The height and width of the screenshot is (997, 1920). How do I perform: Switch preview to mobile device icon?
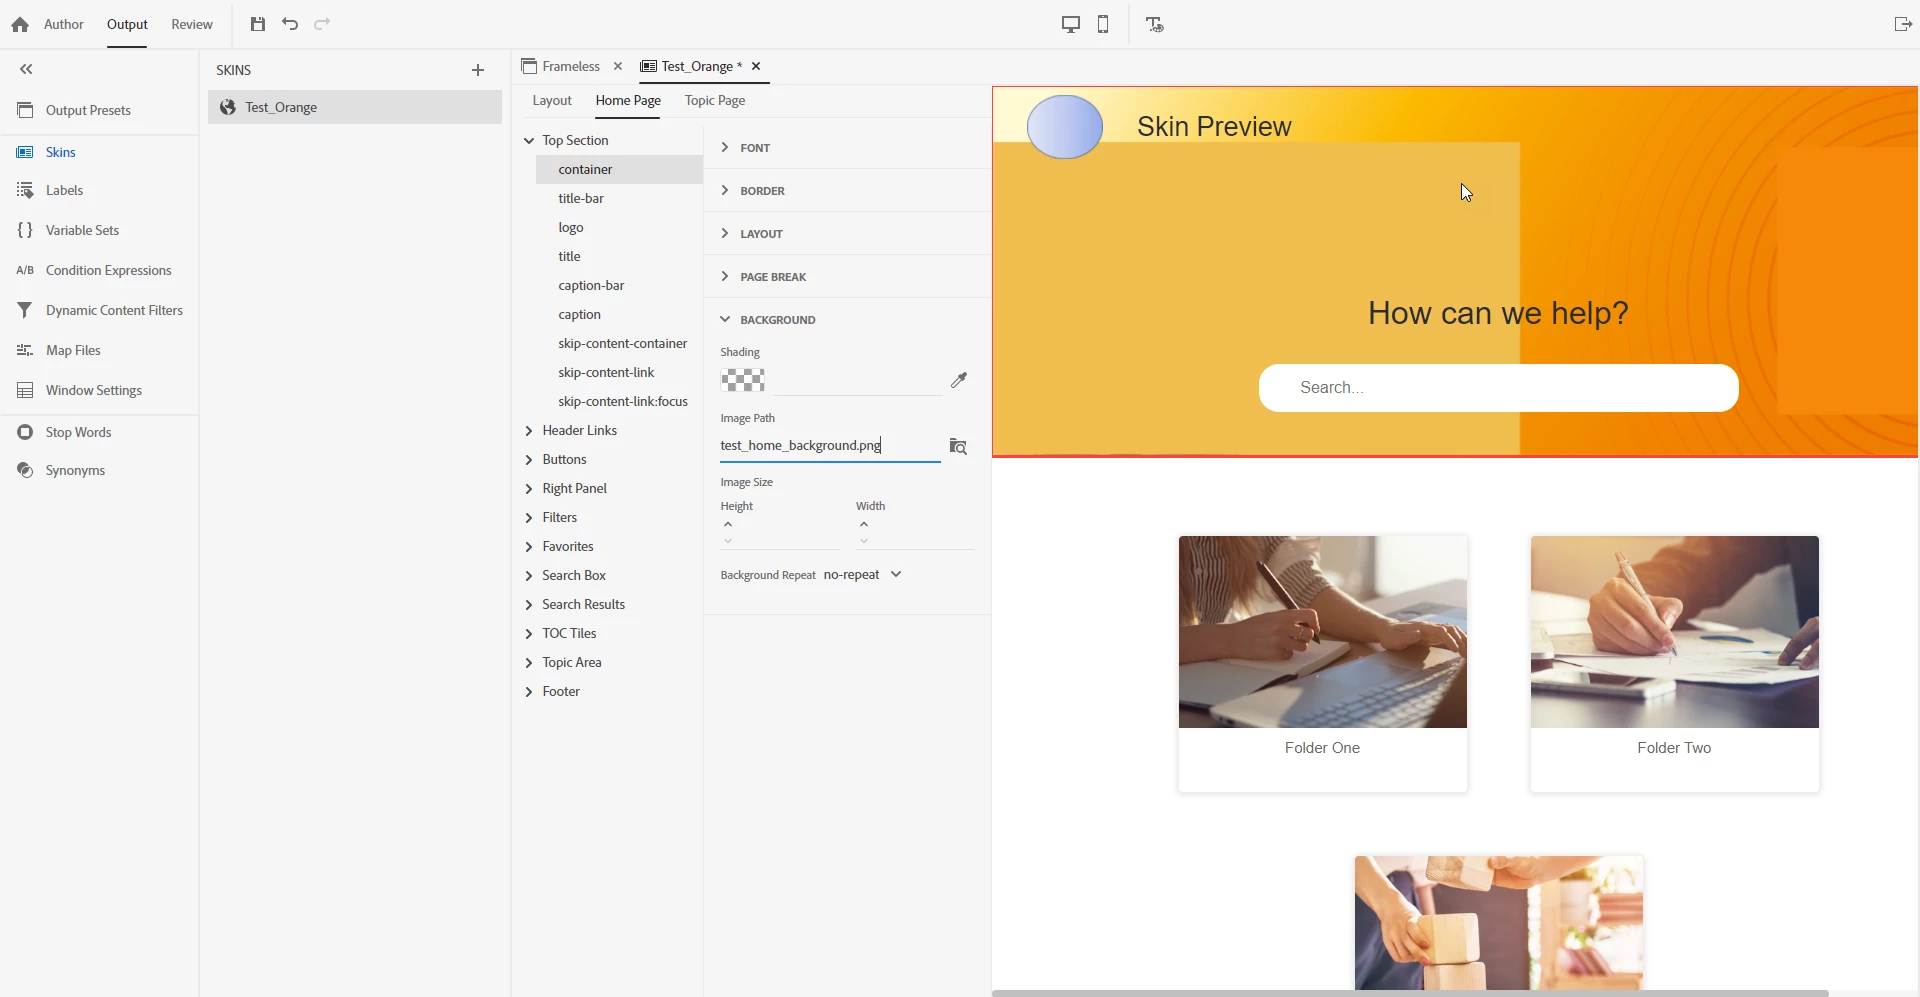pyautogui.click(x=1103, y=24)
